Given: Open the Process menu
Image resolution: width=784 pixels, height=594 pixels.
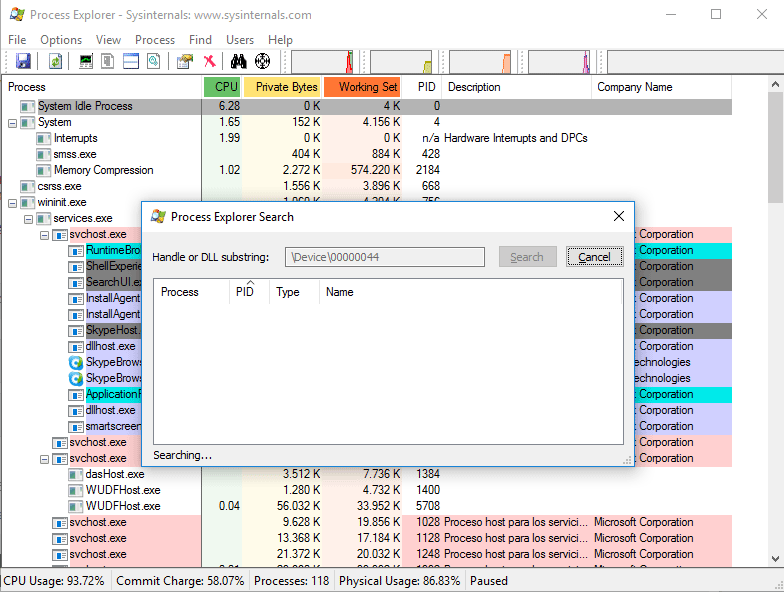Looking at the screenshot, I should (155, 40).
